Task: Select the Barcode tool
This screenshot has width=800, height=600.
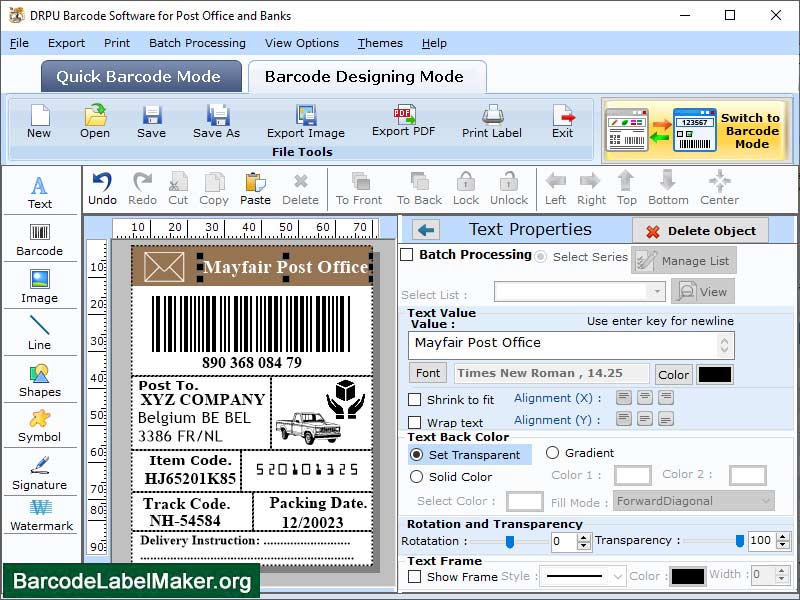Action: (40, 237)
